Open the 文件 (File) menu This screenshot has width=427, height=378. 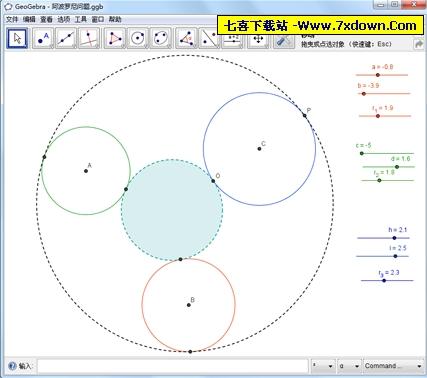point(12,20)
